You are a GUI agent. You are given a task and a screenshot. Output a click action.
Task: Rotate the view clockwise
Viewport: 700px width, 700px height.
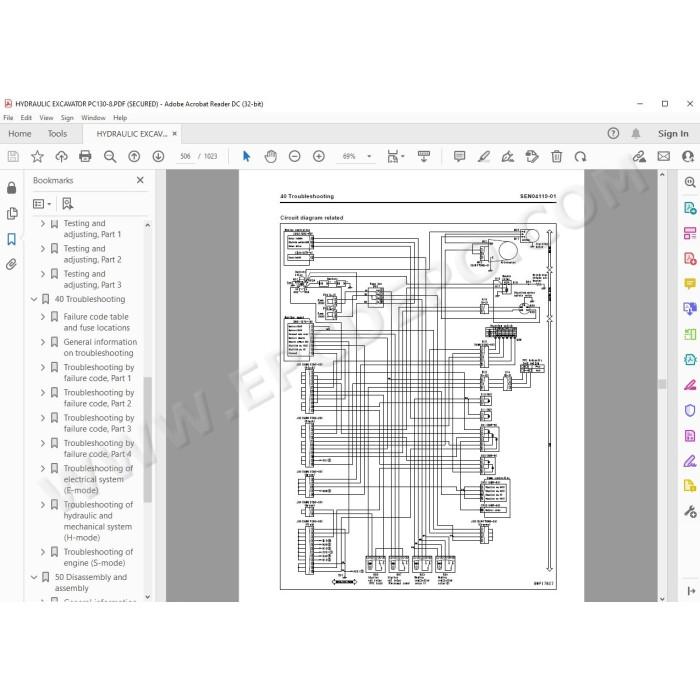580,156
